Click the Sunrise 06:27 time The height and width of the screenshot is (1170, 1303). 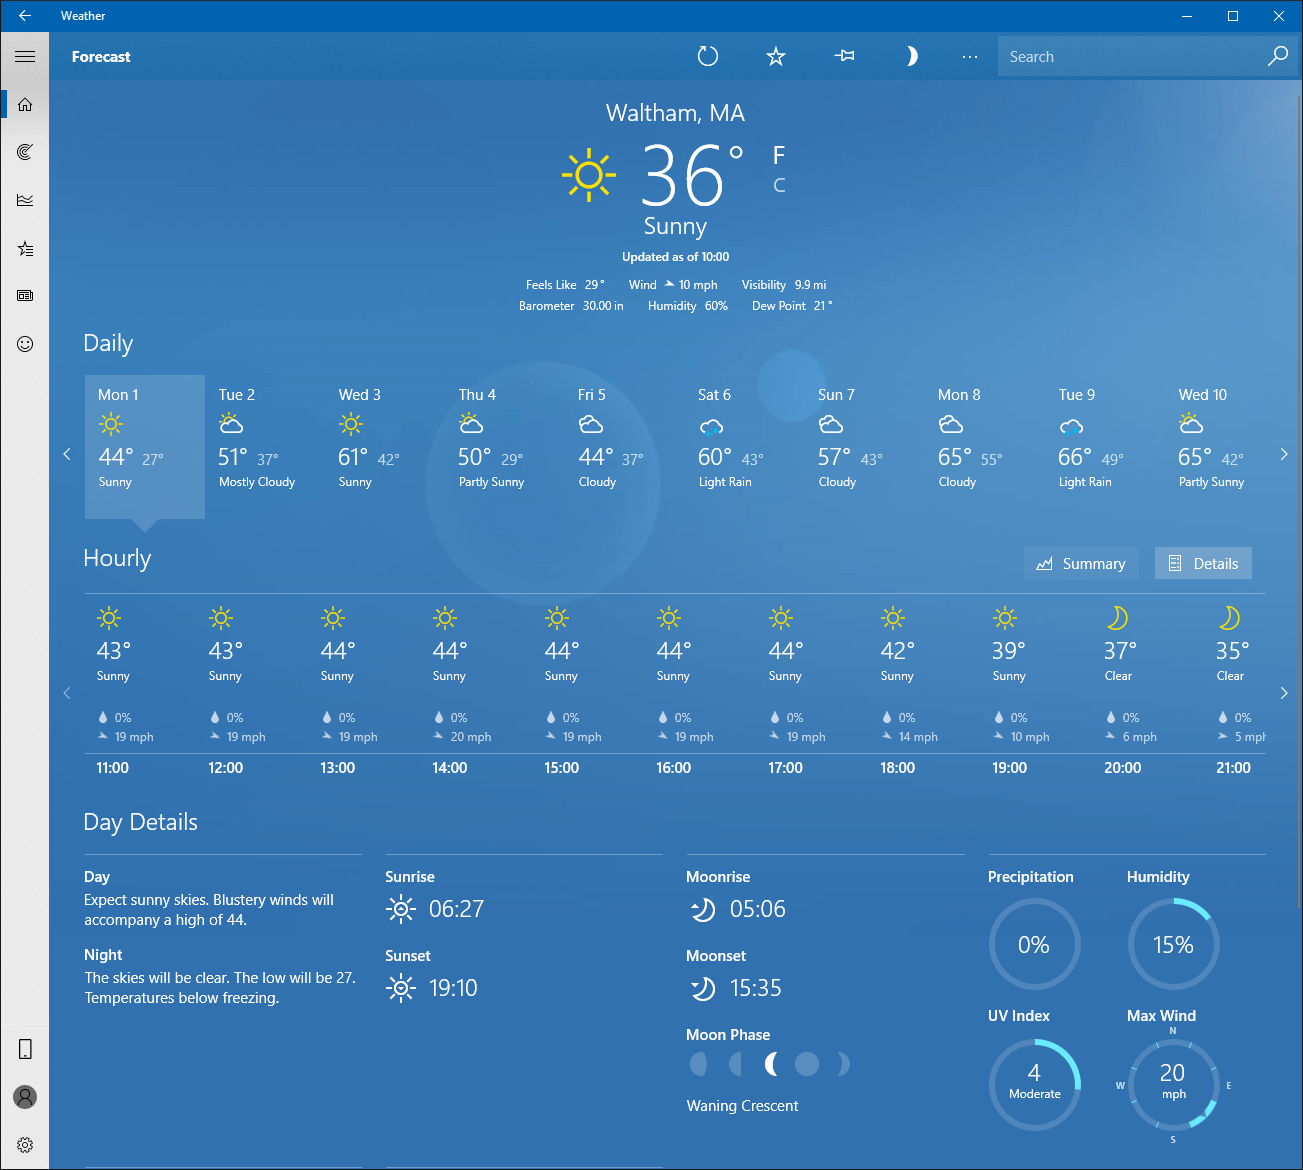[x=456, y=909]
